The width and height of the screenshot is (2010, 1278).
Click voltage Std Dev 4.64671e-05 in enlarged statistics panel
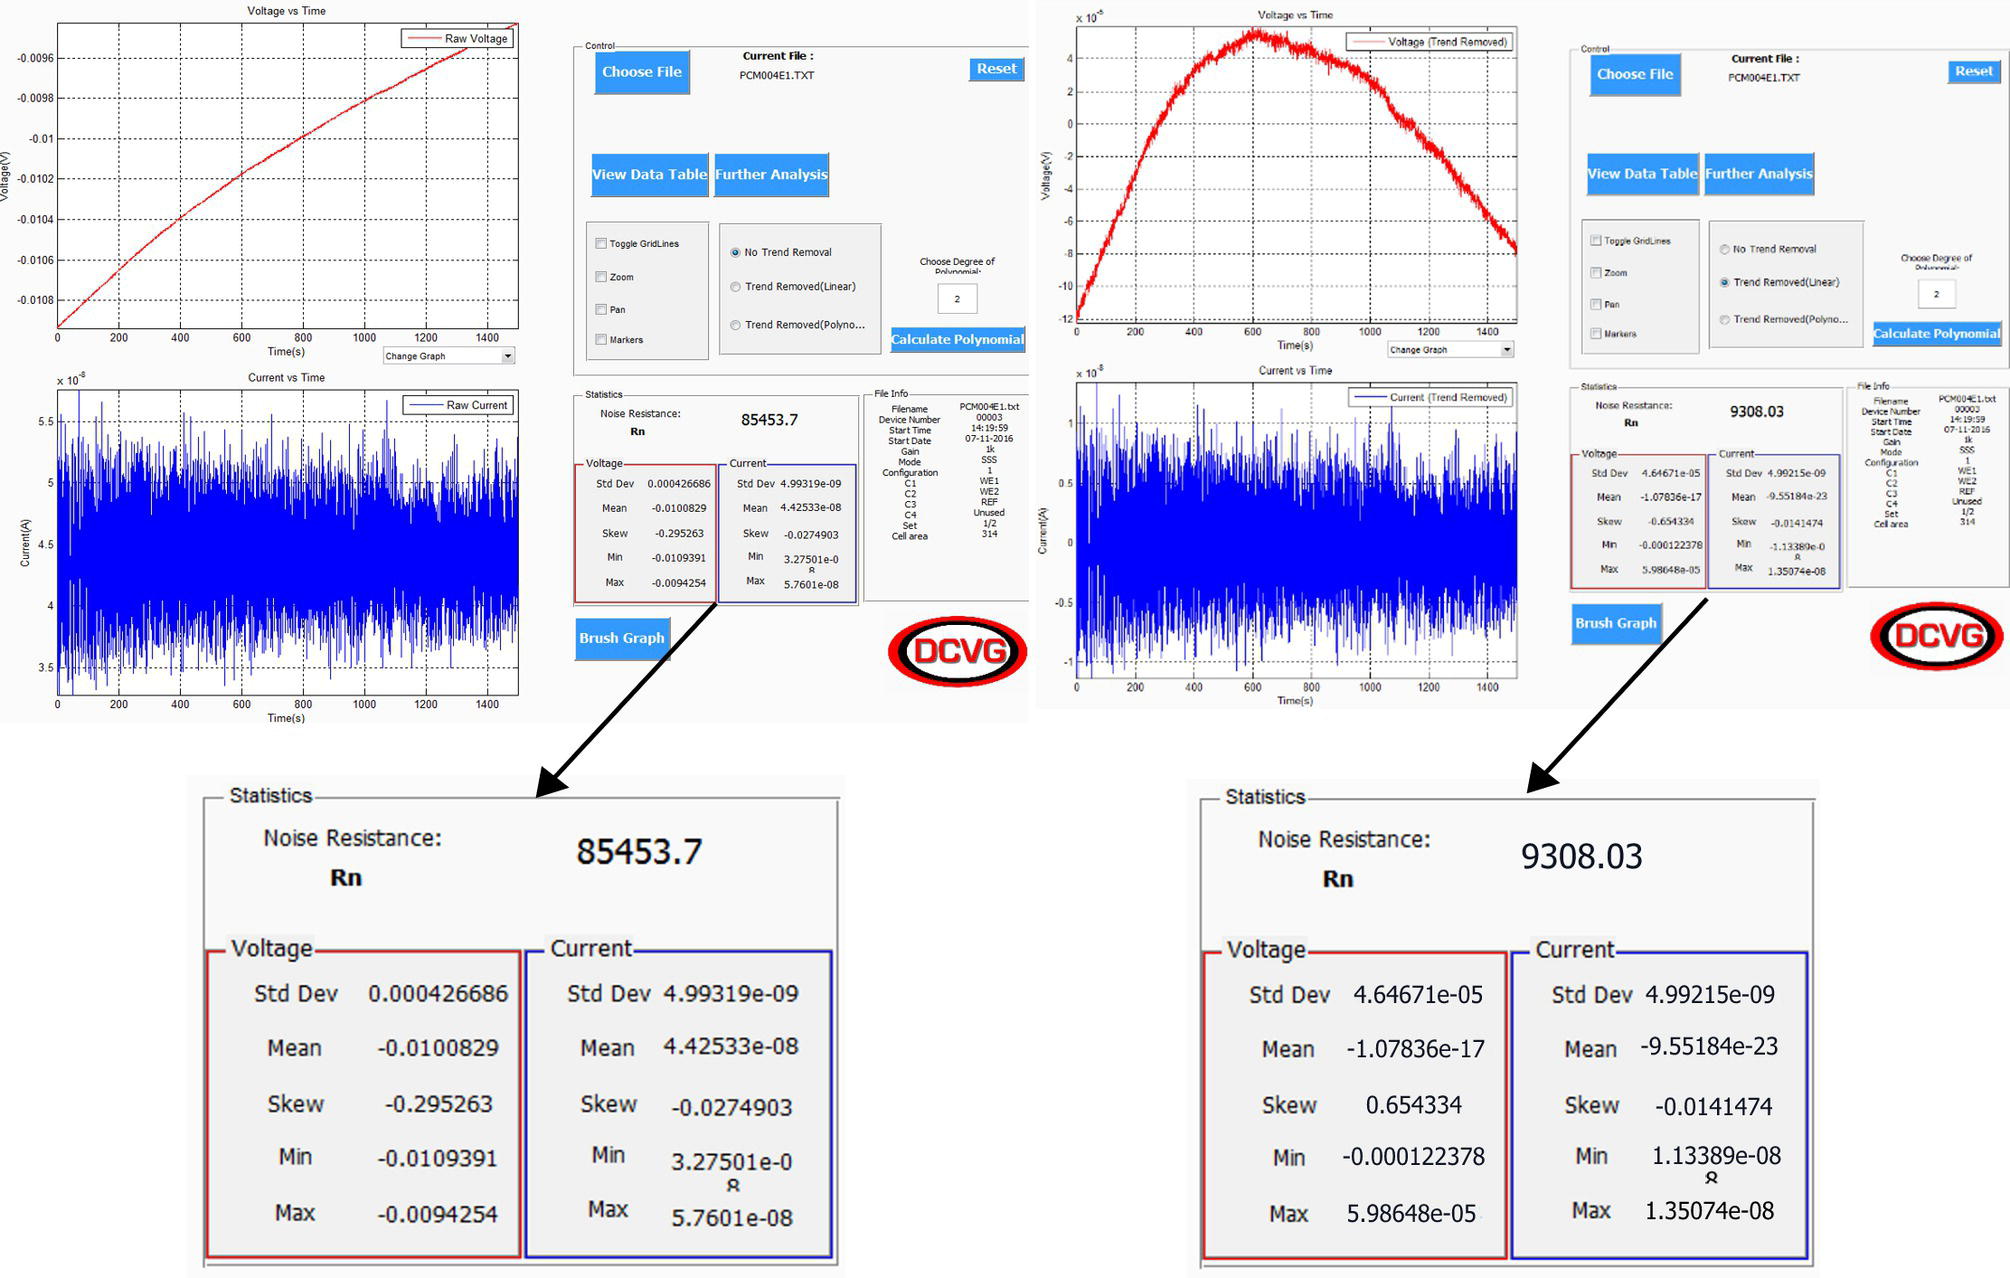(x=1418, y=995)
